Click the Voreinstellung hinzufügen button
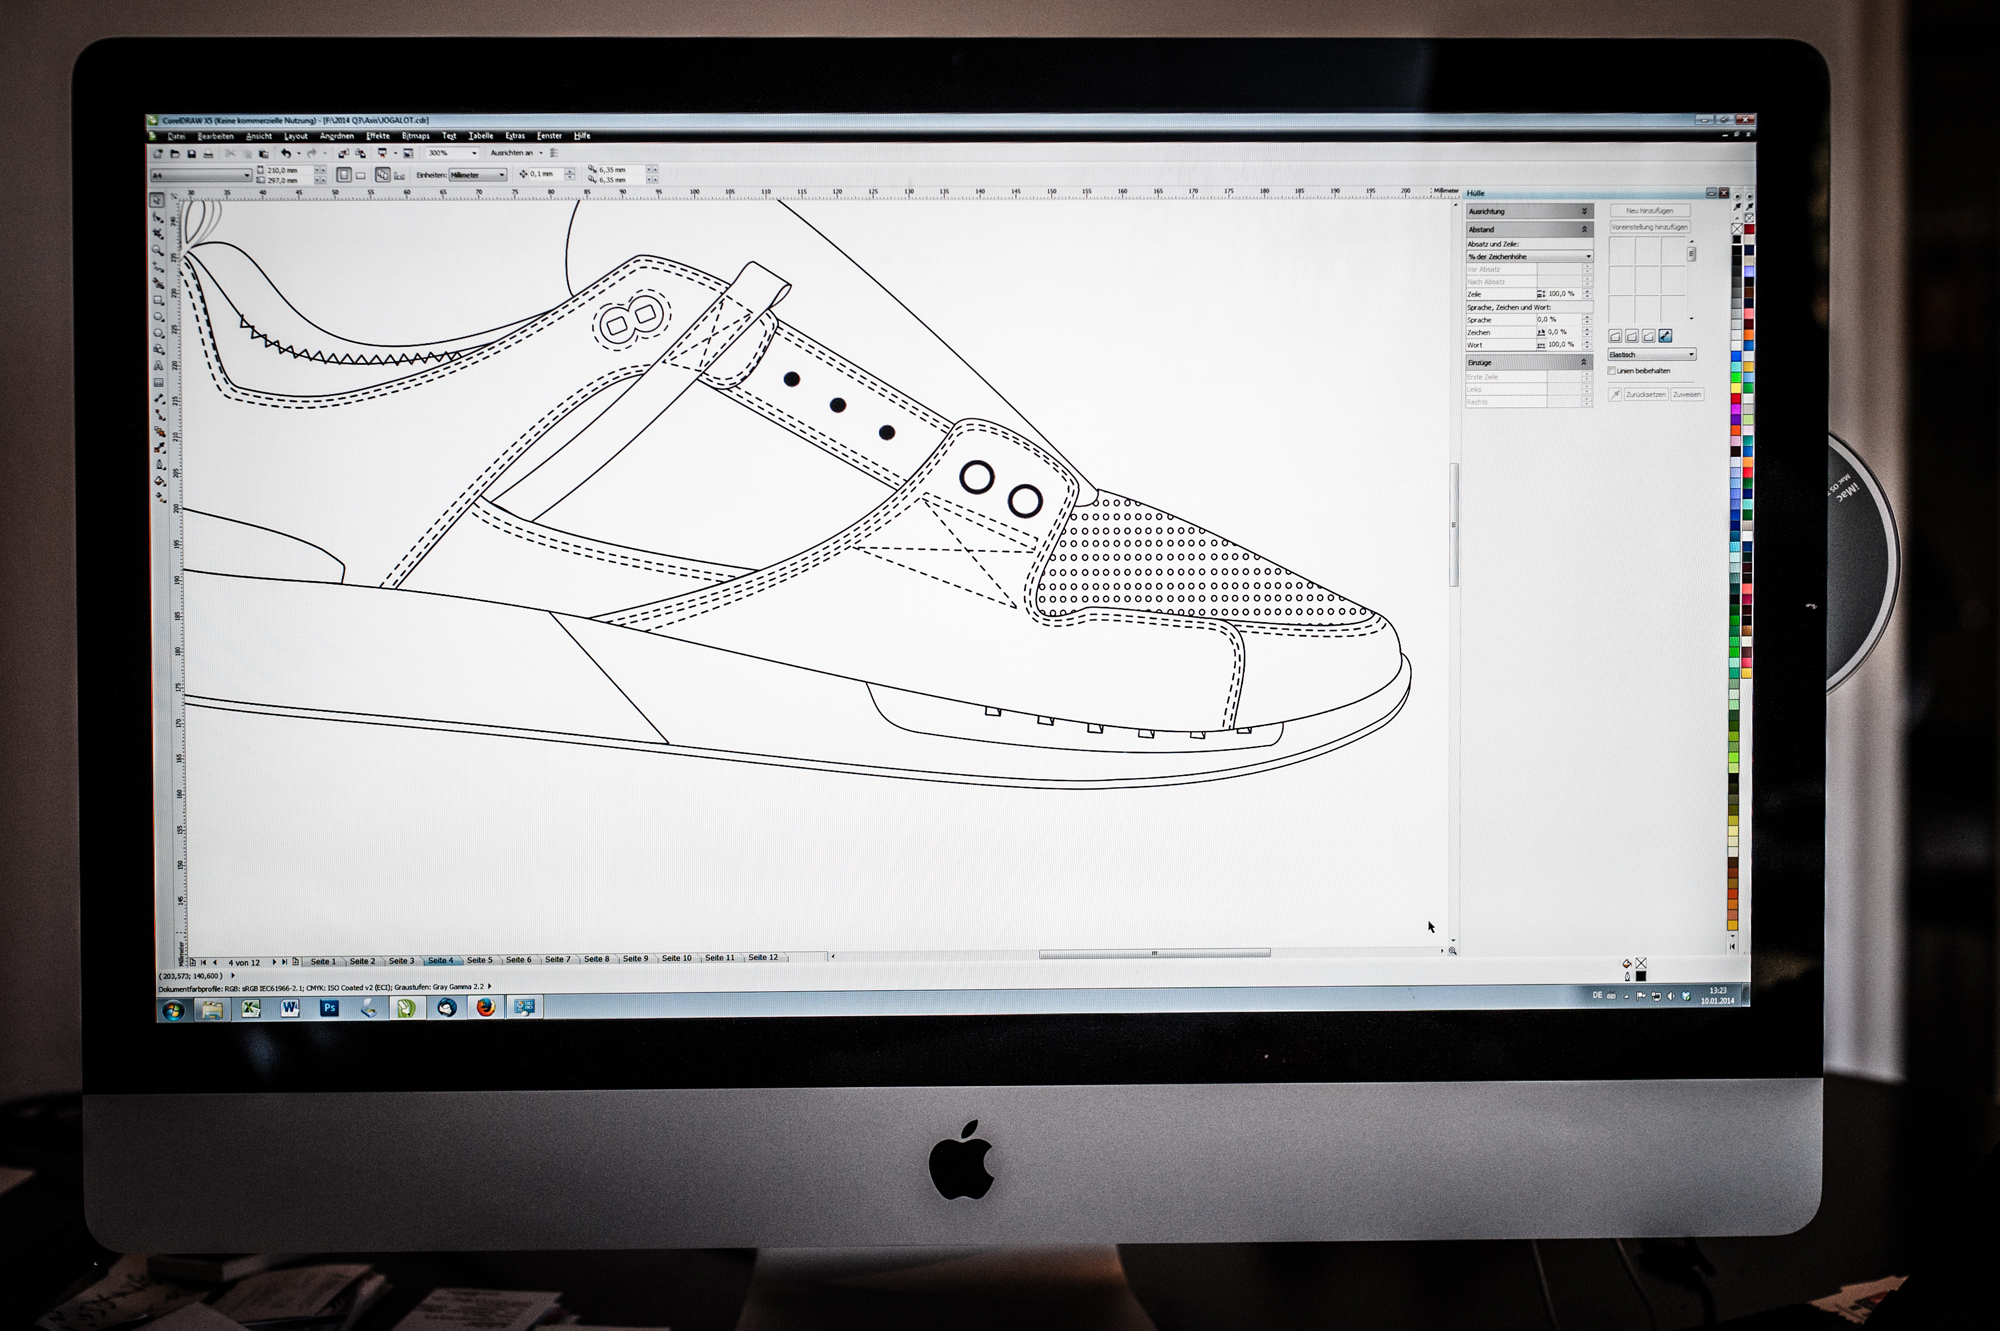 click(1650, 227)
